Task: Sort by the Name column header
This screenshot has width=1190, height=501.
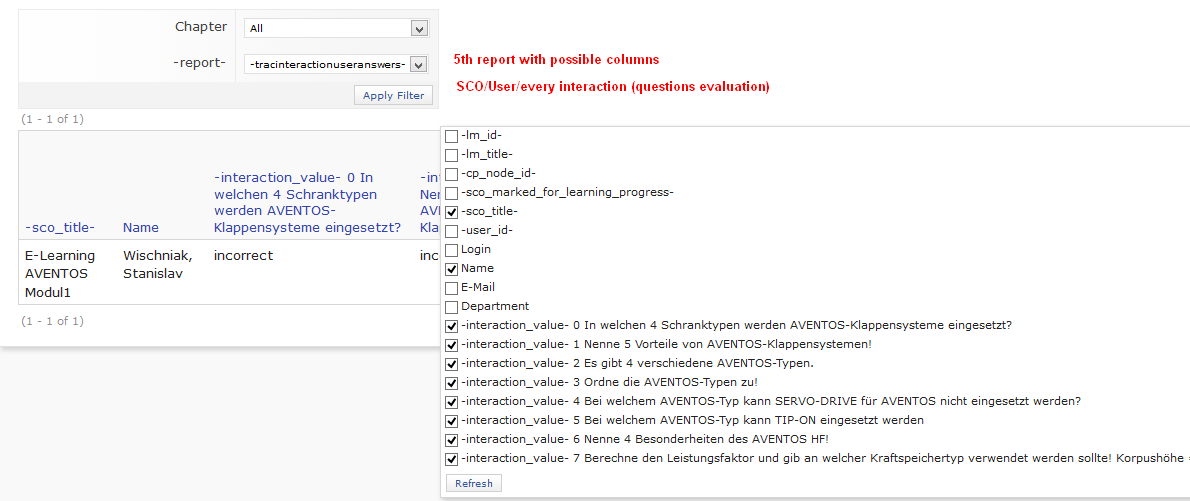Action: (141, 228)
